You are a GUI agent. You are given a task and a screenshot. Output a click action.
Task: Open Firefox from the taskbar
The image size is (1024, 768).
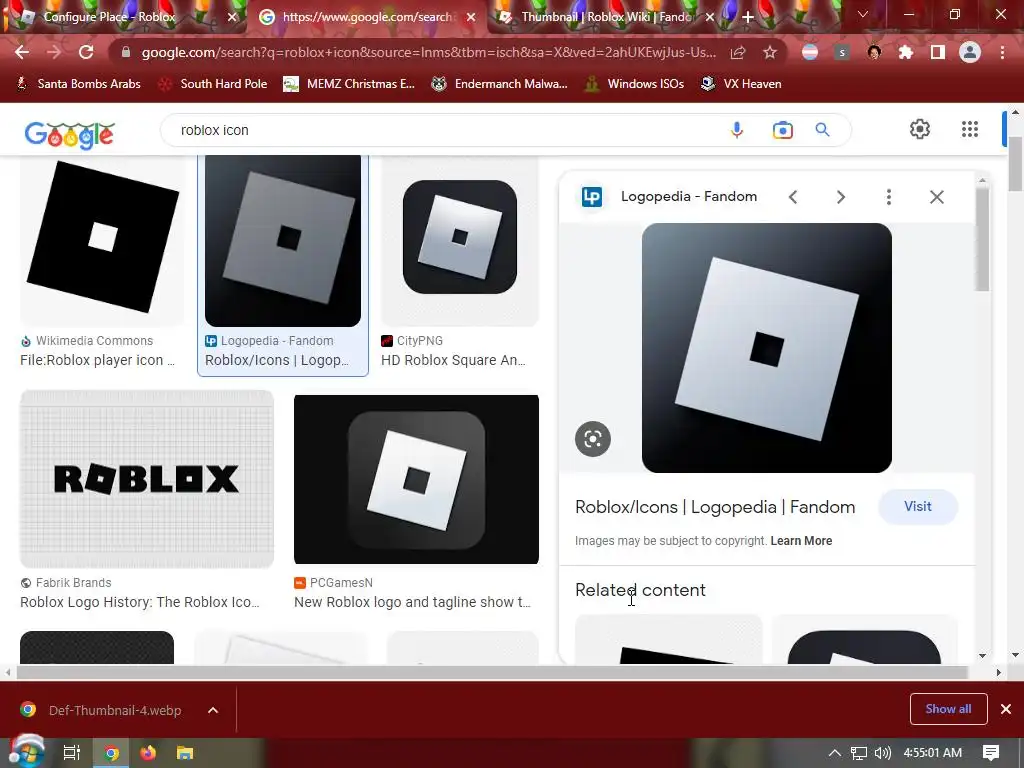point(148,753)
